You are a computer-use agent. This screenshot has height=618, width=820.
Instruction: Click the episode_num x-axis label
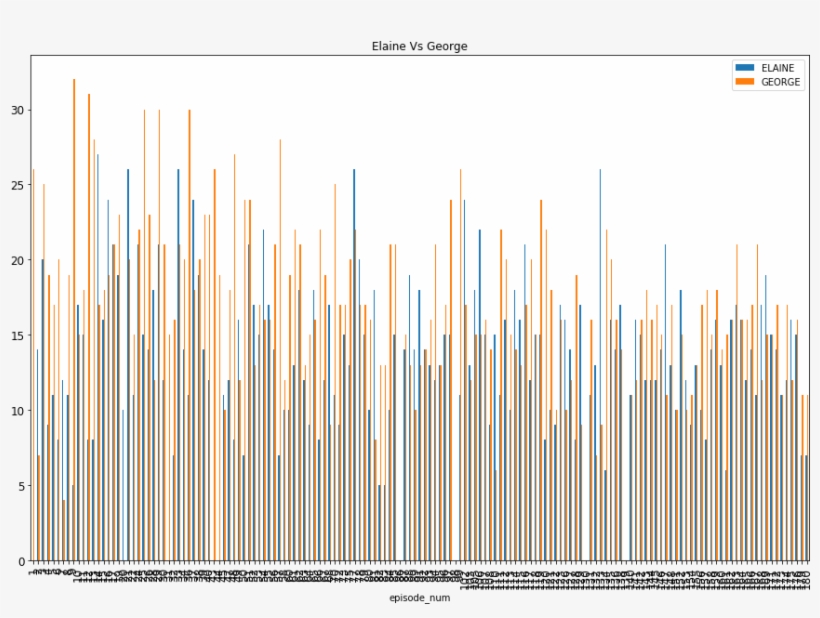tap(419, 599)
